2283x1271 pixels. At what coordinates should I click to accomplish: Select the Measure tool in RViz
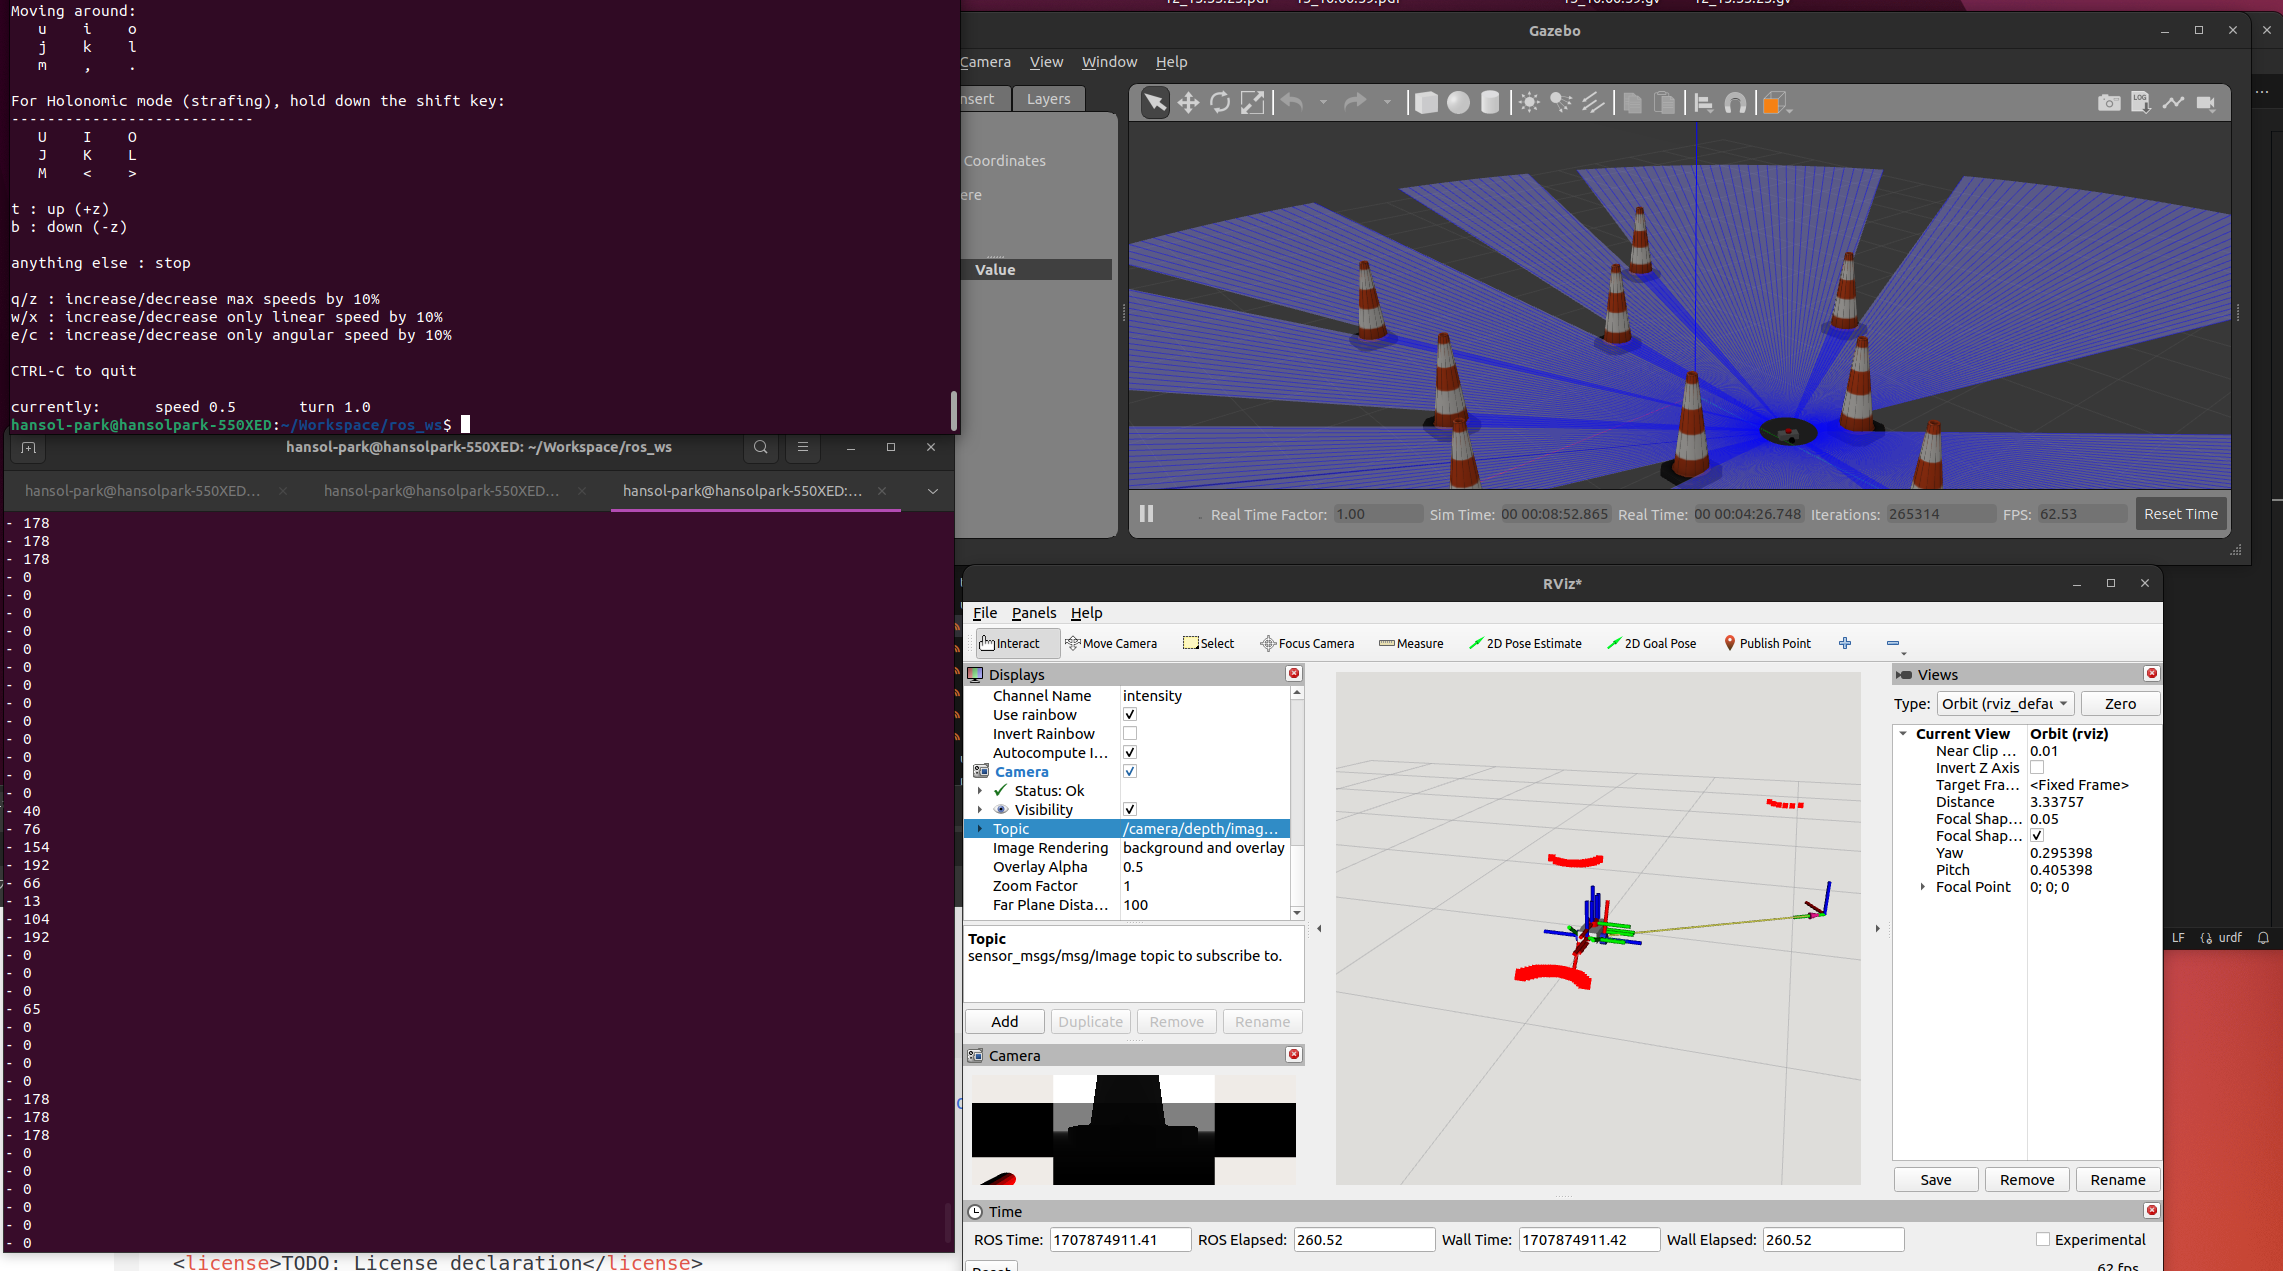pyautogui.click(x=1411, y=643)
